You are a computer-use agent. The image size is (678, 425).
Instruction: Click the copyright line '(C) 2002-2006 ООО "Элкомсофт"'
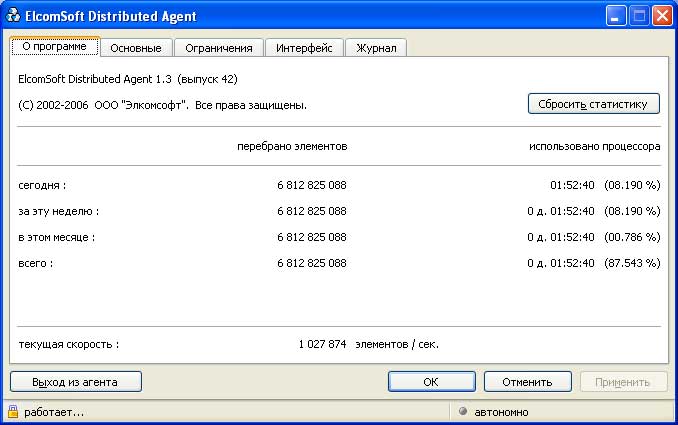point(102,105)
